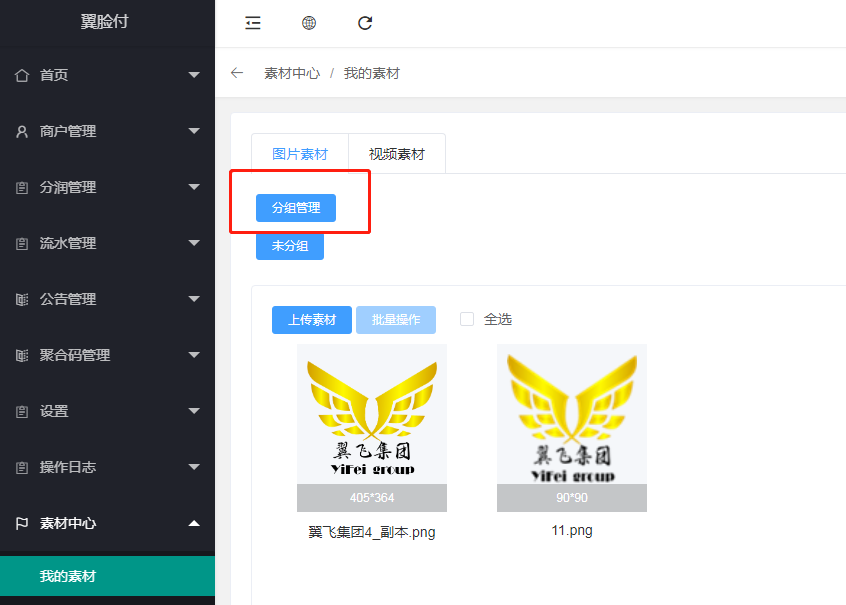Switch to the 图片素材 tab

300,154
